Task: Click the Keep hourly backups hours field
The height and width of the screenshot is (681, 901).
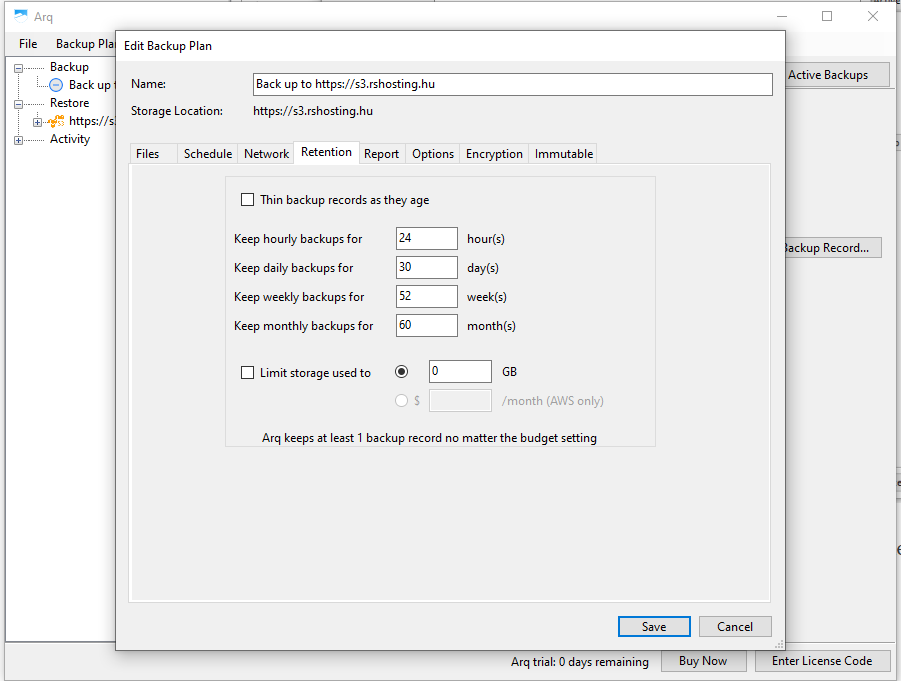Action: point(427,239)
